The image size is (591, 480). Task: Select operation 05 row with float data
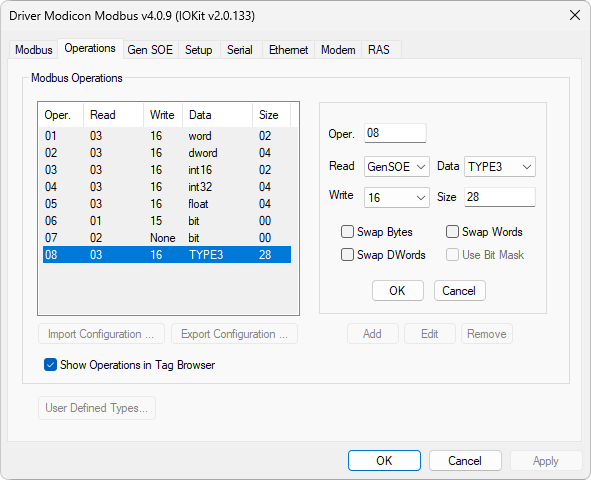pos(167,203)
